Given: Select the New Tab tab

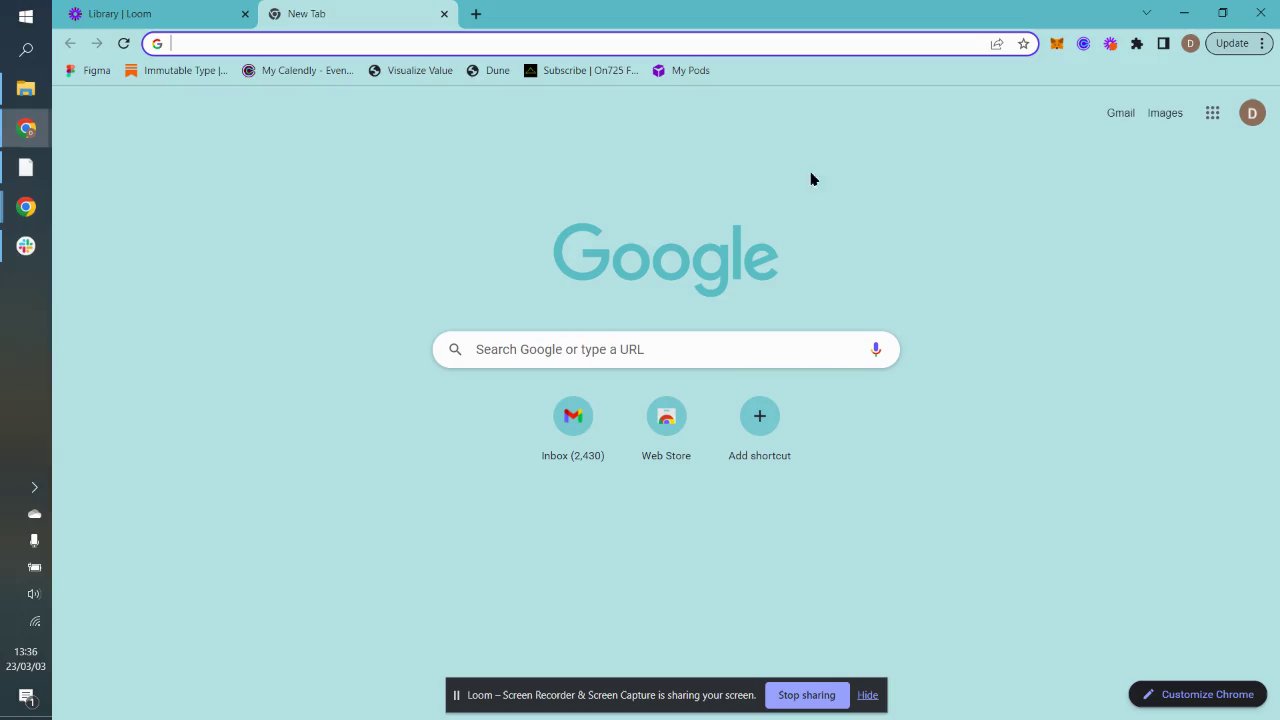Looking at the screenshot, I should click(358, 14).
